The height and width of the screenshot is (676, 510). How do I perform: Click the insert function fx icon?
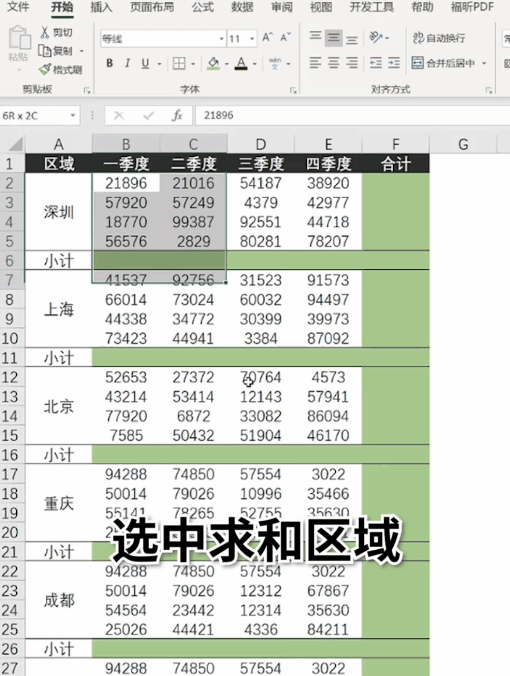click(177, 116)
